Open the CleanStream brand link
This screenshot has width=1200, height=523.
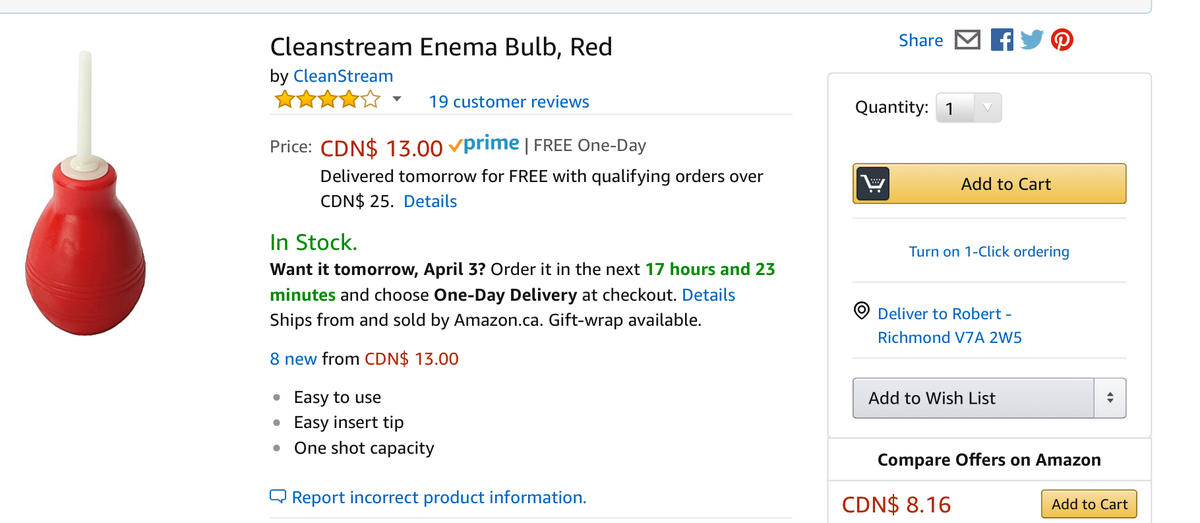[343, 76]
